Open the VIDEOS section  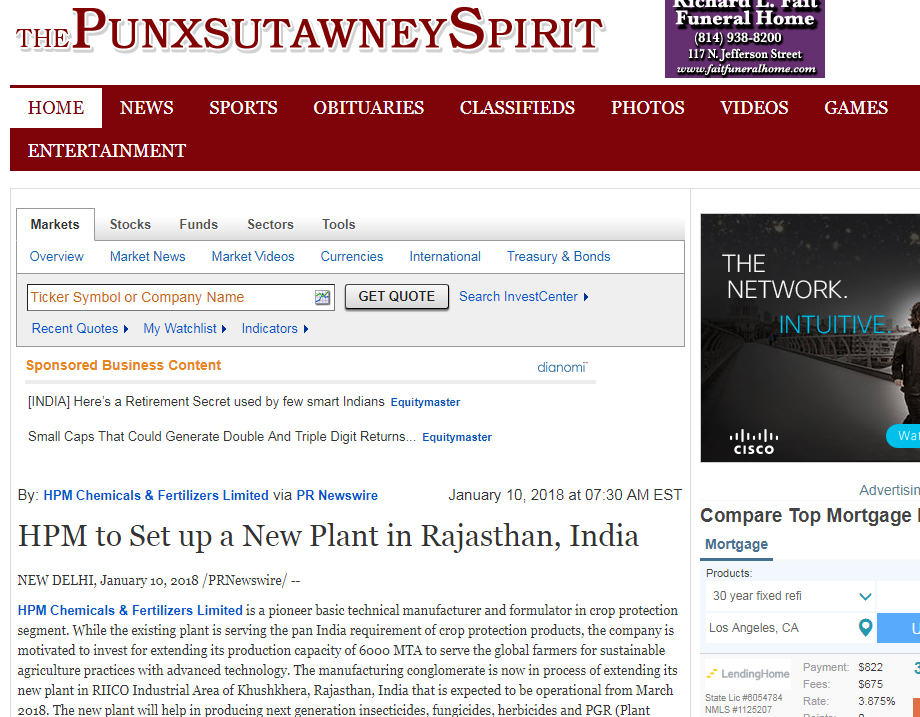point(754,108)
